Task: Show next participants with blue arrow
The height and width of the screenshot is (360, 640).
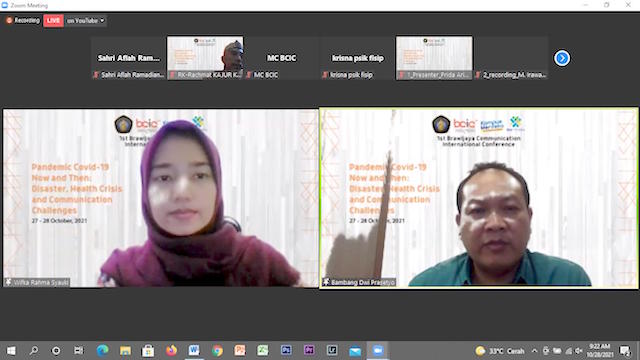Action: 562,58
